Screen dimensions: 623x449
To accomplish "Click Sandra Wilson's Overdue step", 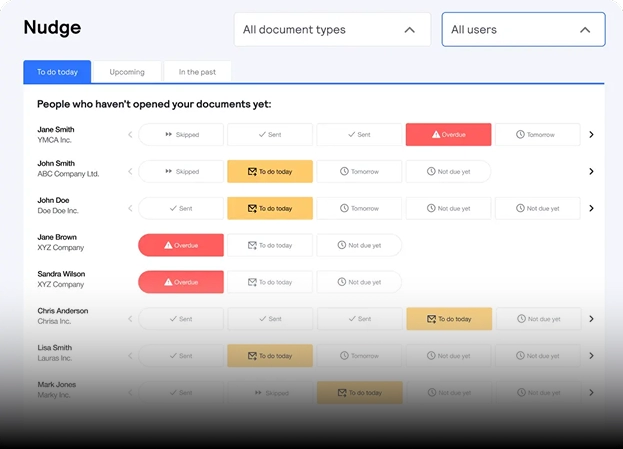I will coord(180,282).
